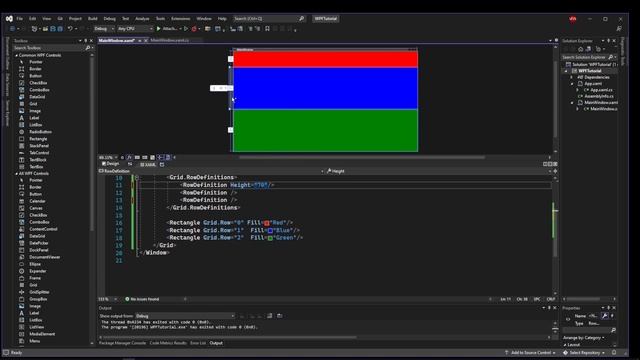The height and width of the screenshot is (360, 640).
Task: Open the File menu
Action: [20, 18]
